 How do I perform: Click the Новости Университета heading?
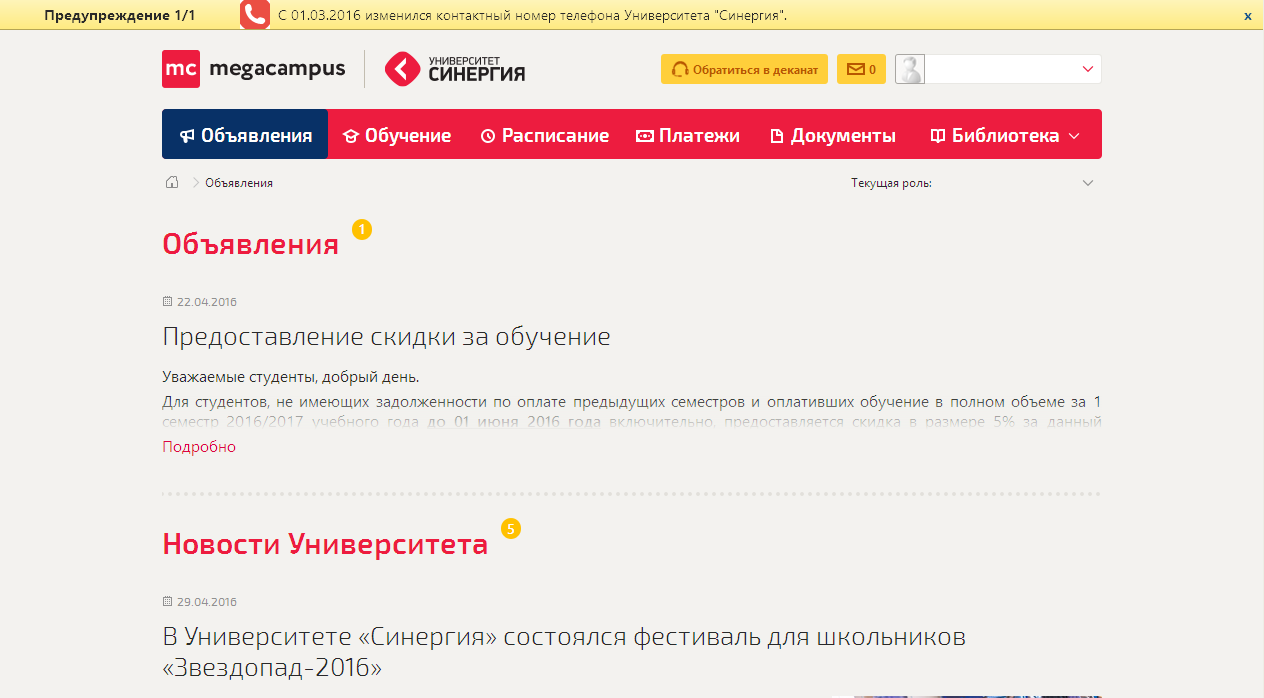(x=325, y=544)
